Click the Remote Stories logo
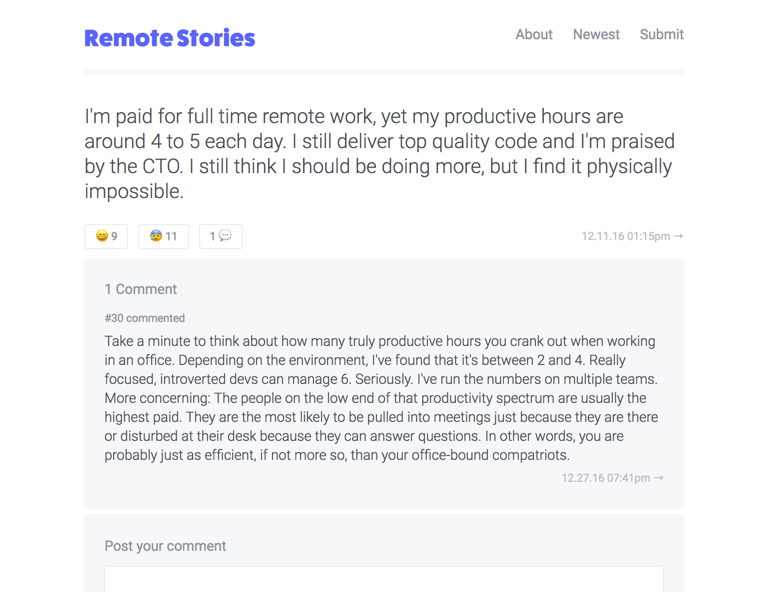759x592 pixels. pyautogui.click(x=170, y=38)
